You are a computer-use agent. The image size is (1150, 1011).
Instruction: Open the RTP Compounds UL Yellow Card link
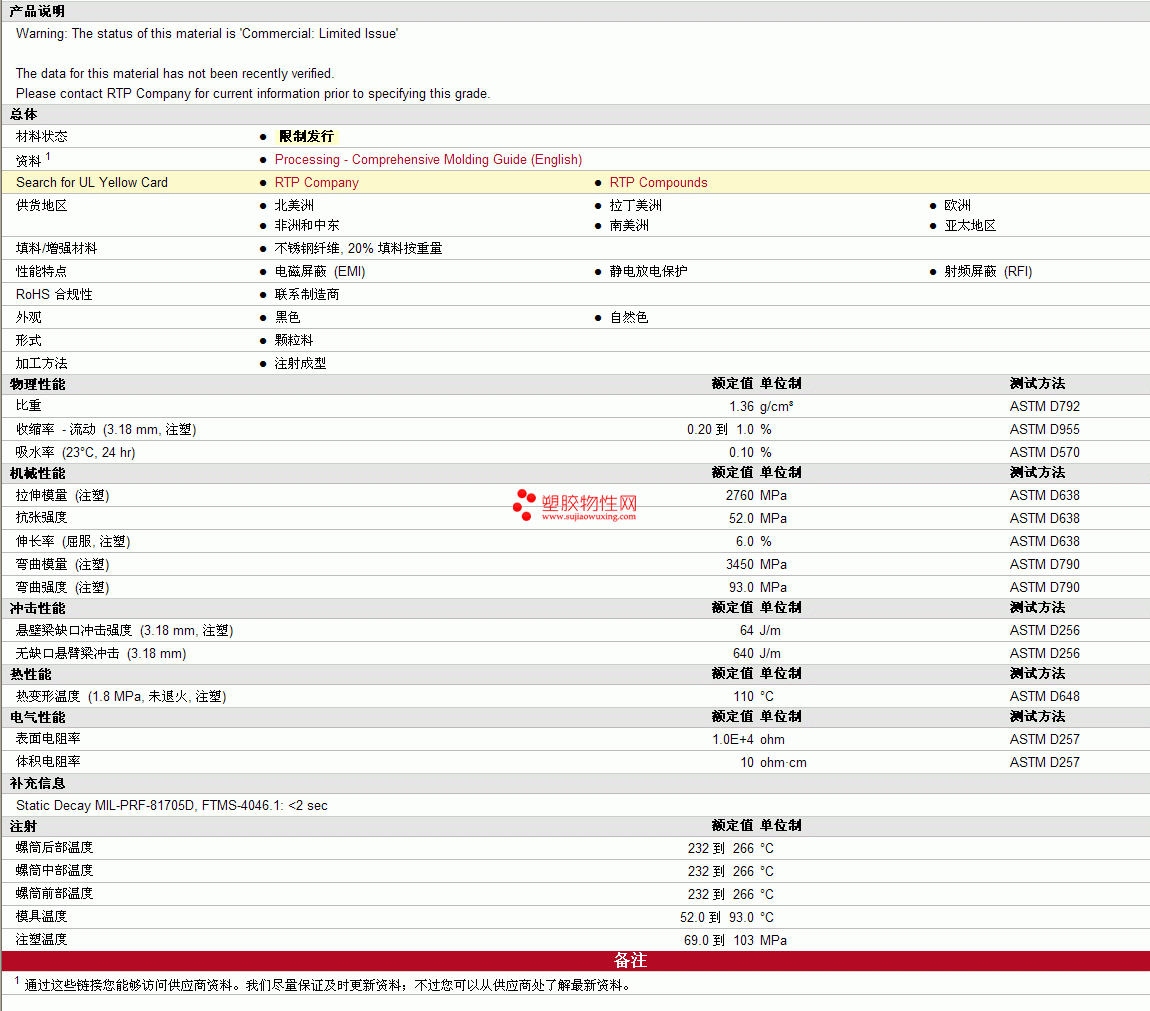pyautogui.click(x=658, y=182)
